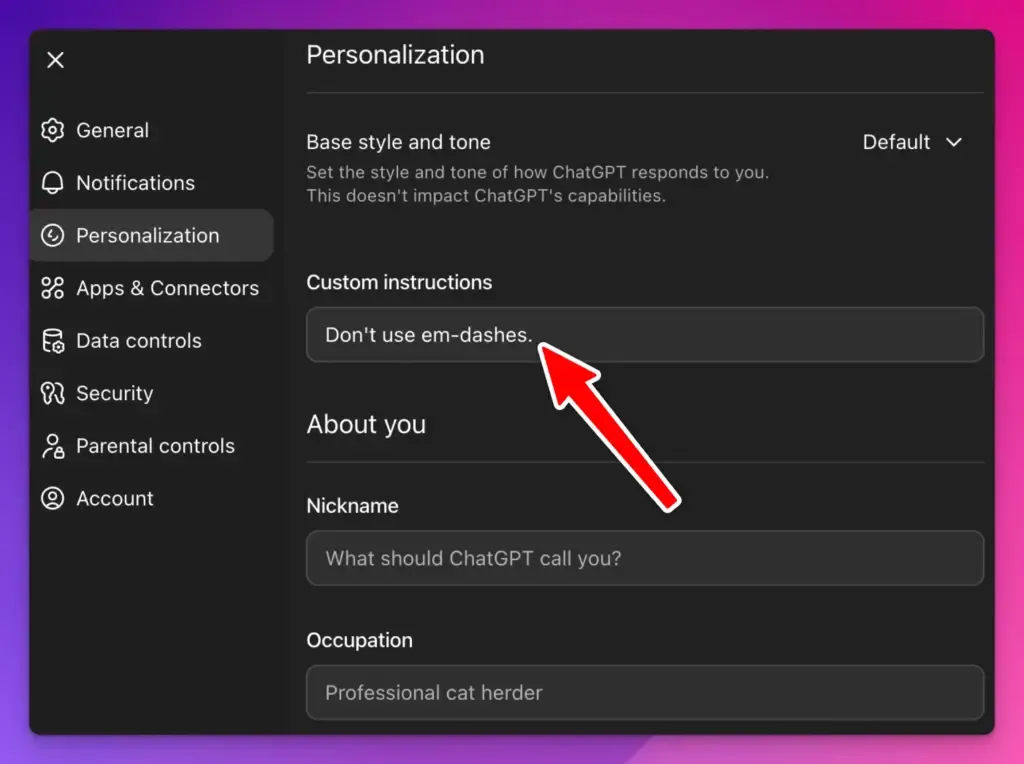This screenshot has height=764, width=1024.
Task: Open the Default style and tone dropdown
Action: pyautogui.click(x=896, y=142)
